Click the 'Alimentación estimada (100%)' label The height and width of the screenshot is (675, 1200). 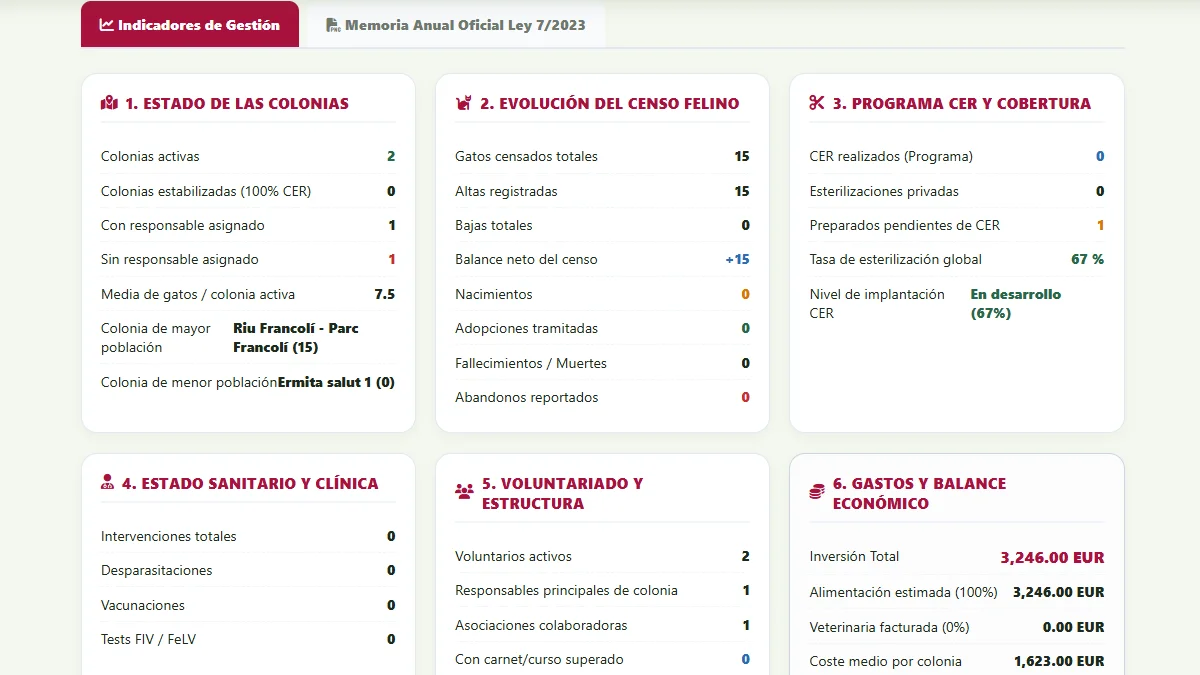click(x=903, y=592)
